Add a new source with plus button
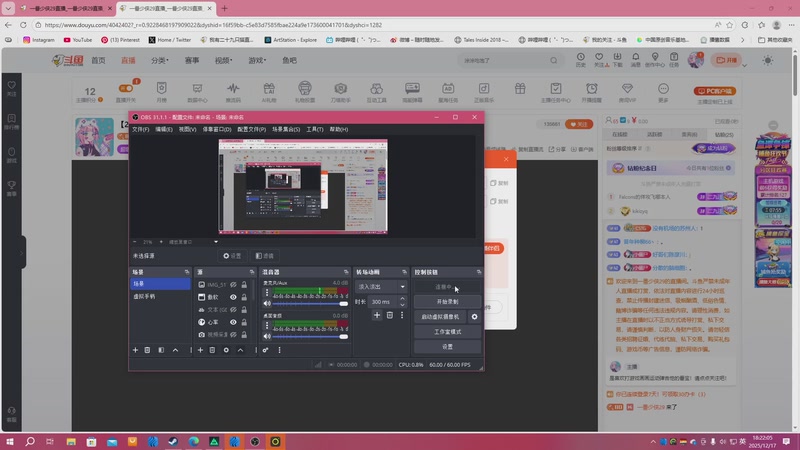The width and height of the screenshot is (800, 450). 201,350
